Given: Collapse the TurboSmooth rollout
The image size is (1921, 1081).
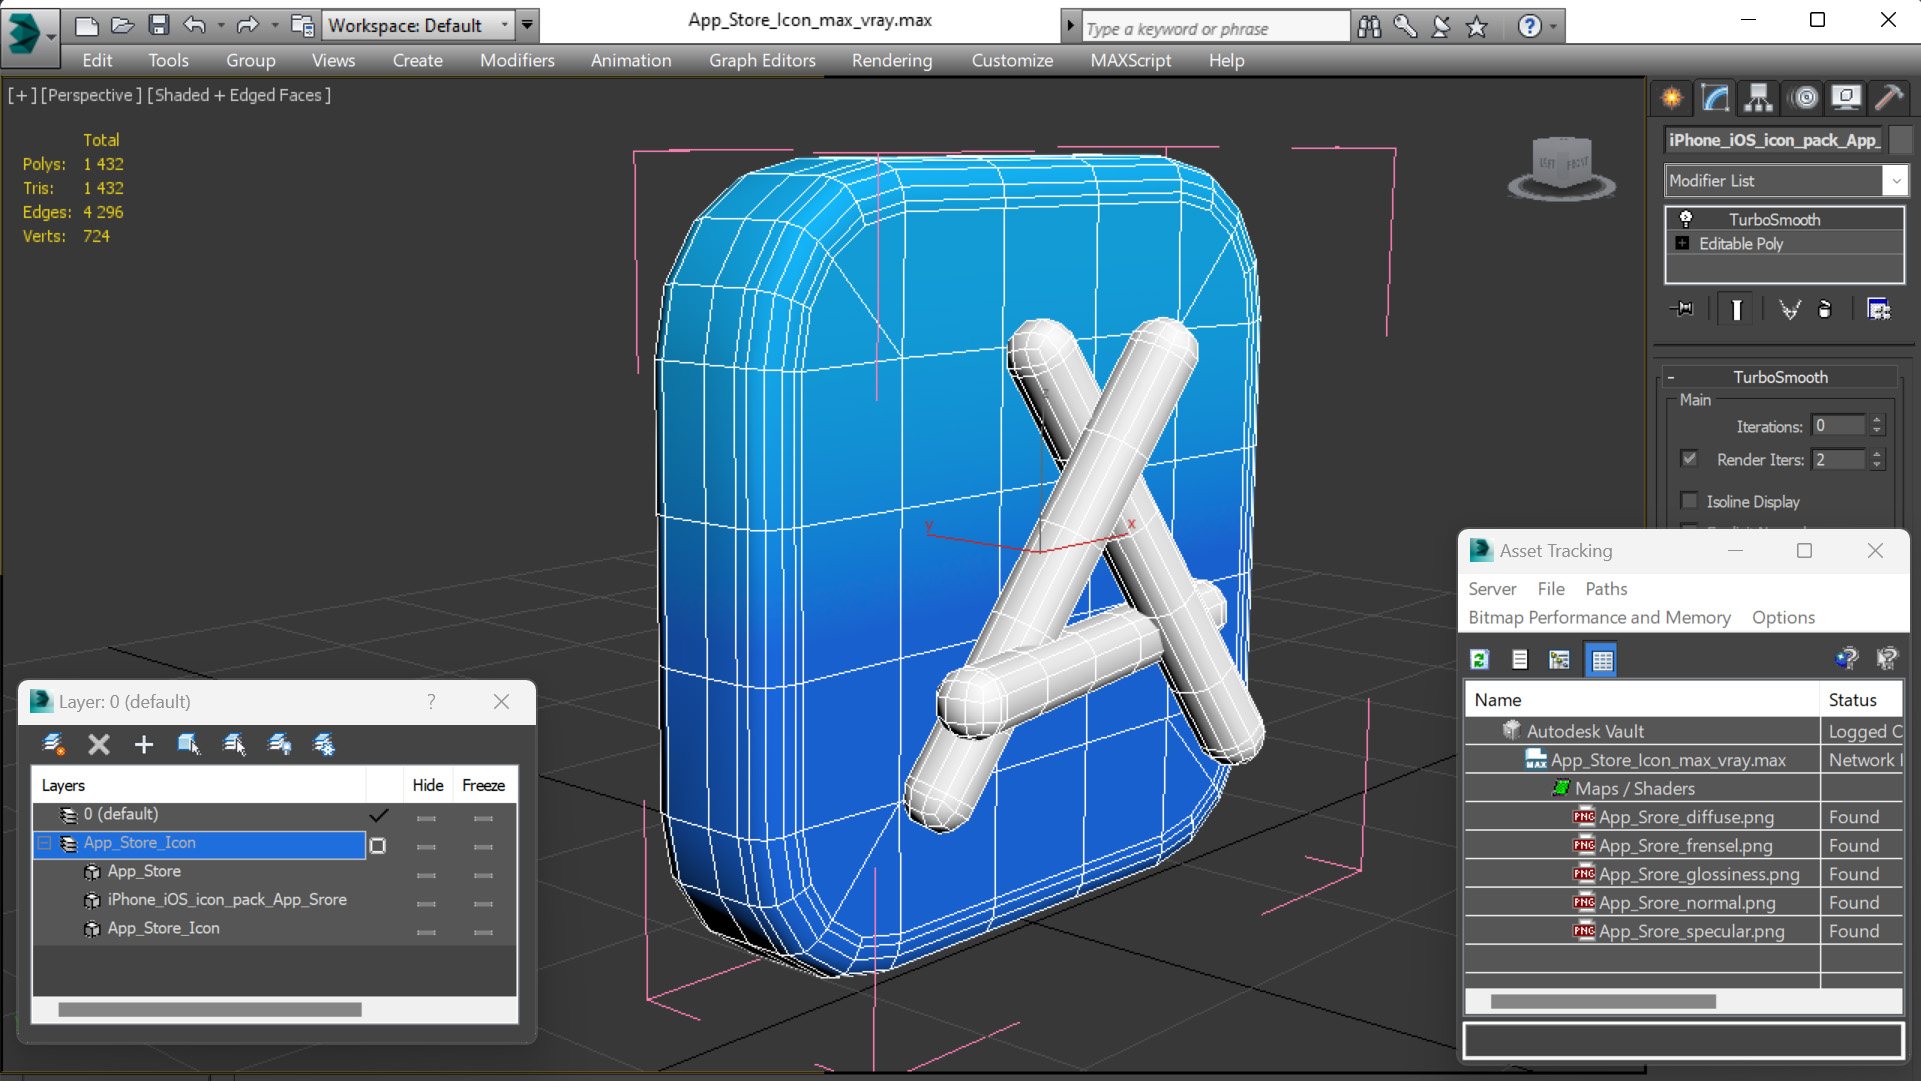Looking at the screenshot, I should click(x=1671, y=377).
